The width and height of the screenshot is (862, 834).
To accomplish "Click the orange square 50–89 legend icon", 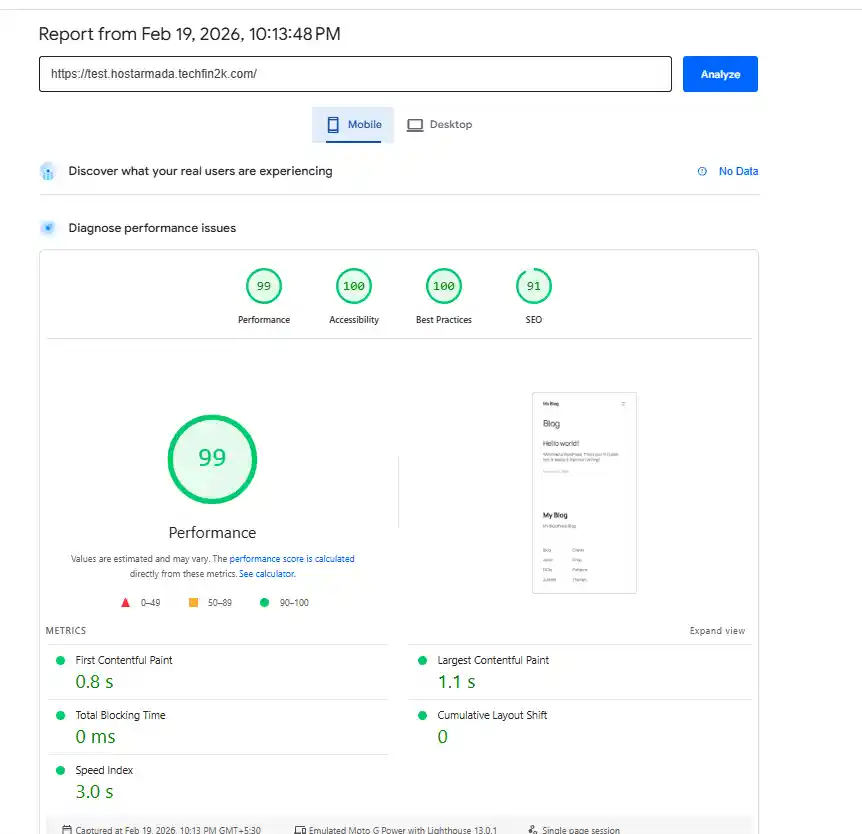I will [194, 603].
